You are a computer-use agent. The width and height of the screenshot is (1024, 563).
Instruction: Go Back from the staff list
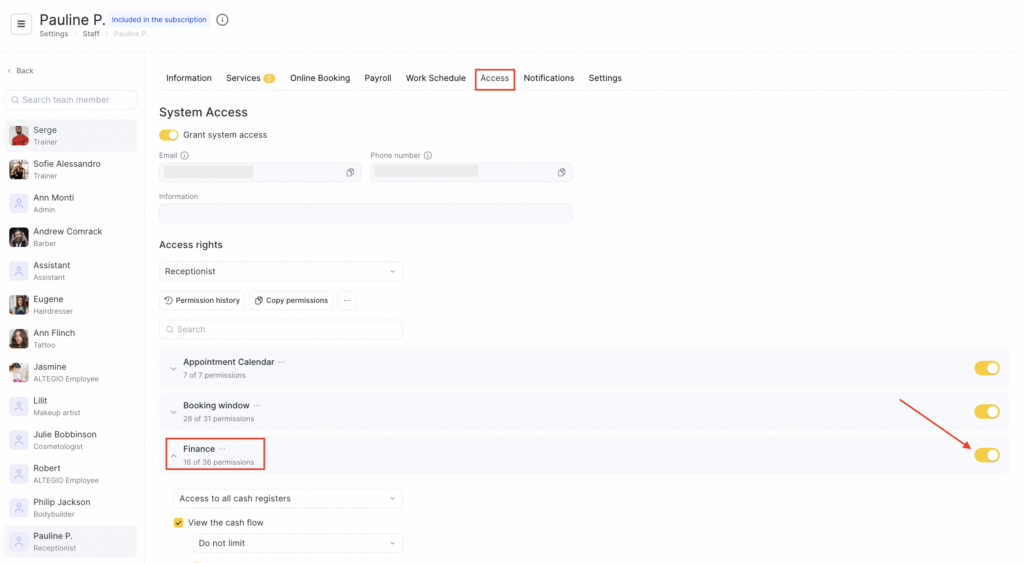pos(21,71)
